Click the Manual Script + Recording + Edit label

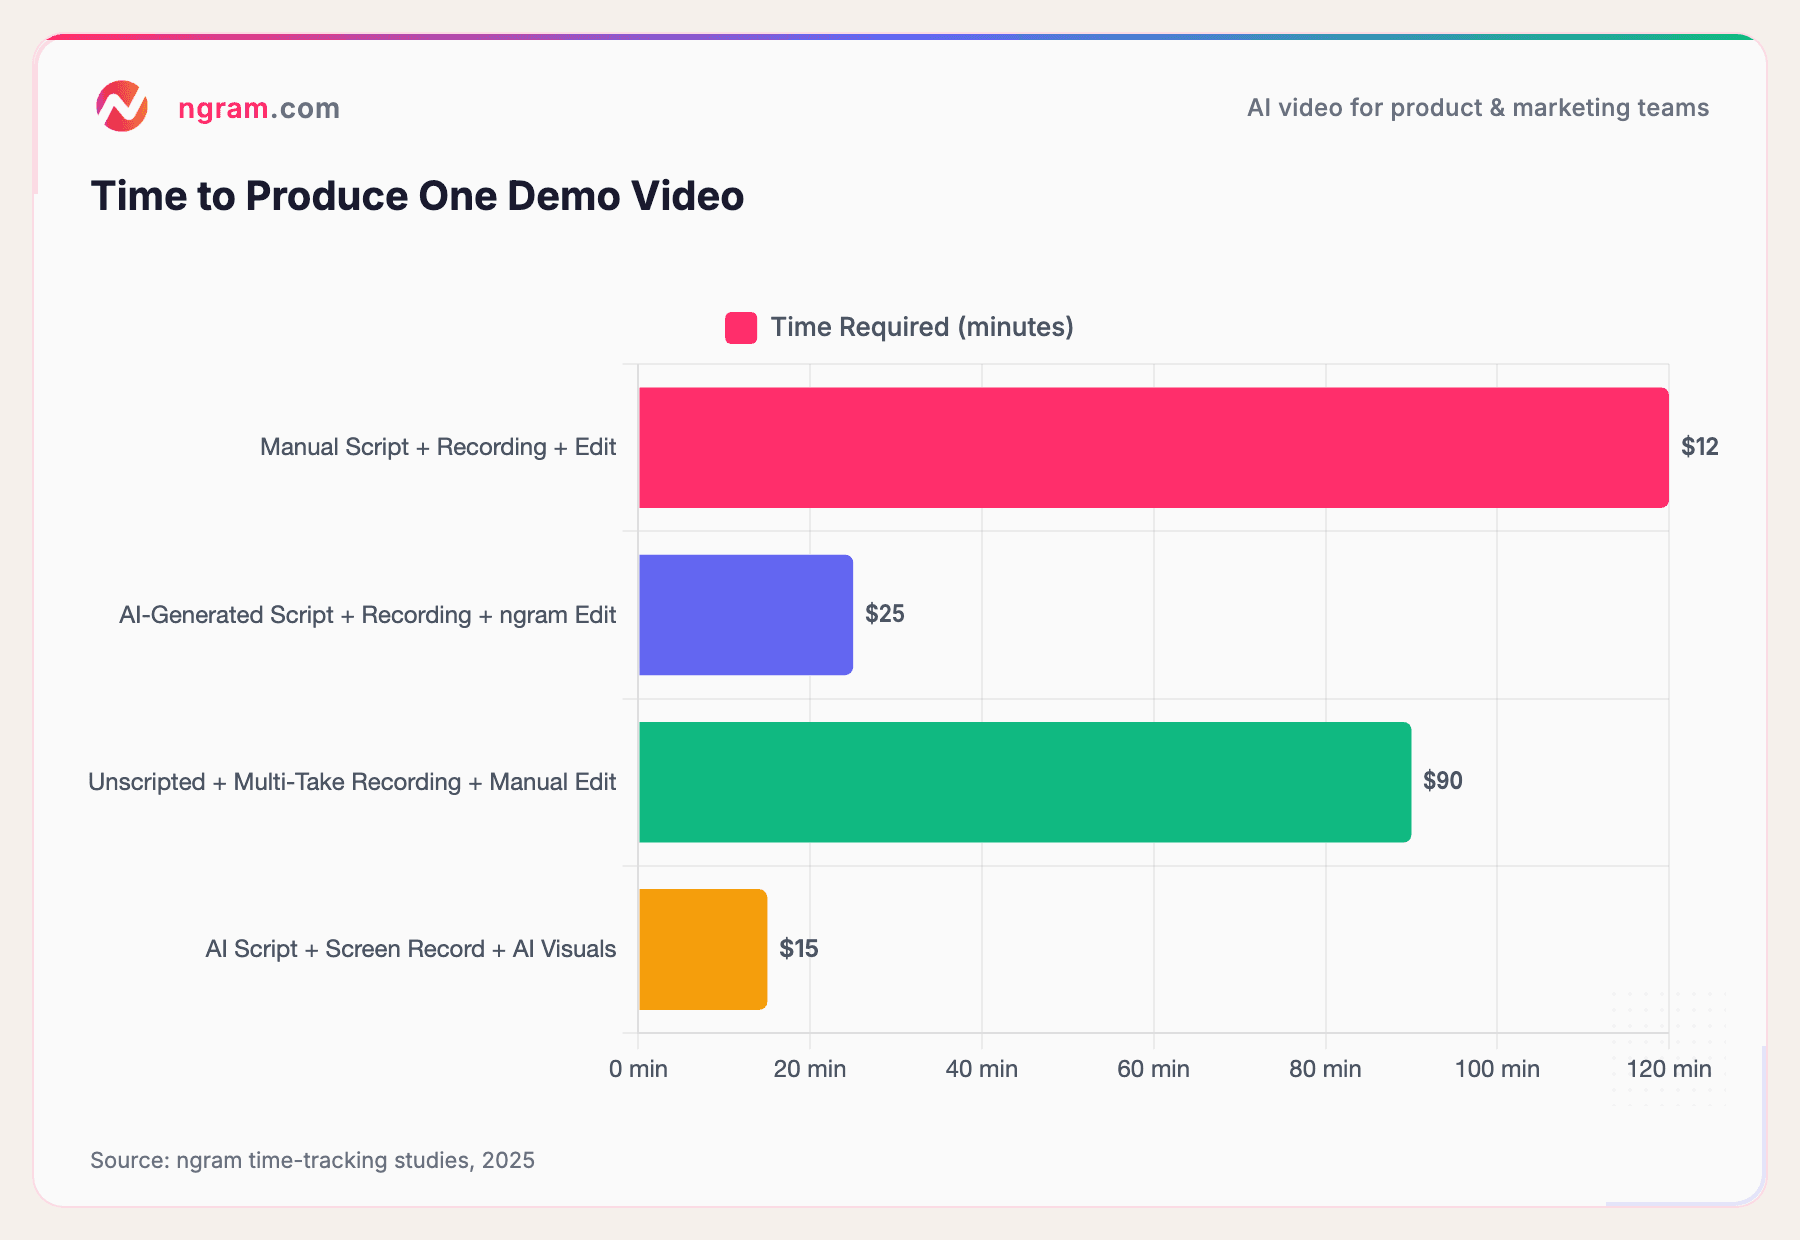coord(438,447)
